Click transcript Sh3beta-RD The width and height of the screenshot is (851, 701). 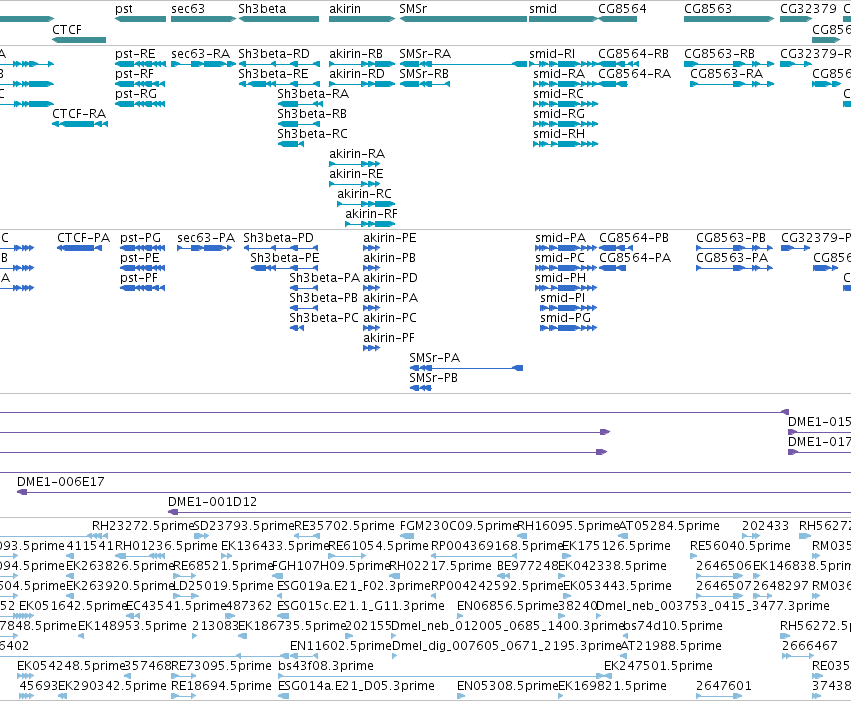click(x=279, y=64)
